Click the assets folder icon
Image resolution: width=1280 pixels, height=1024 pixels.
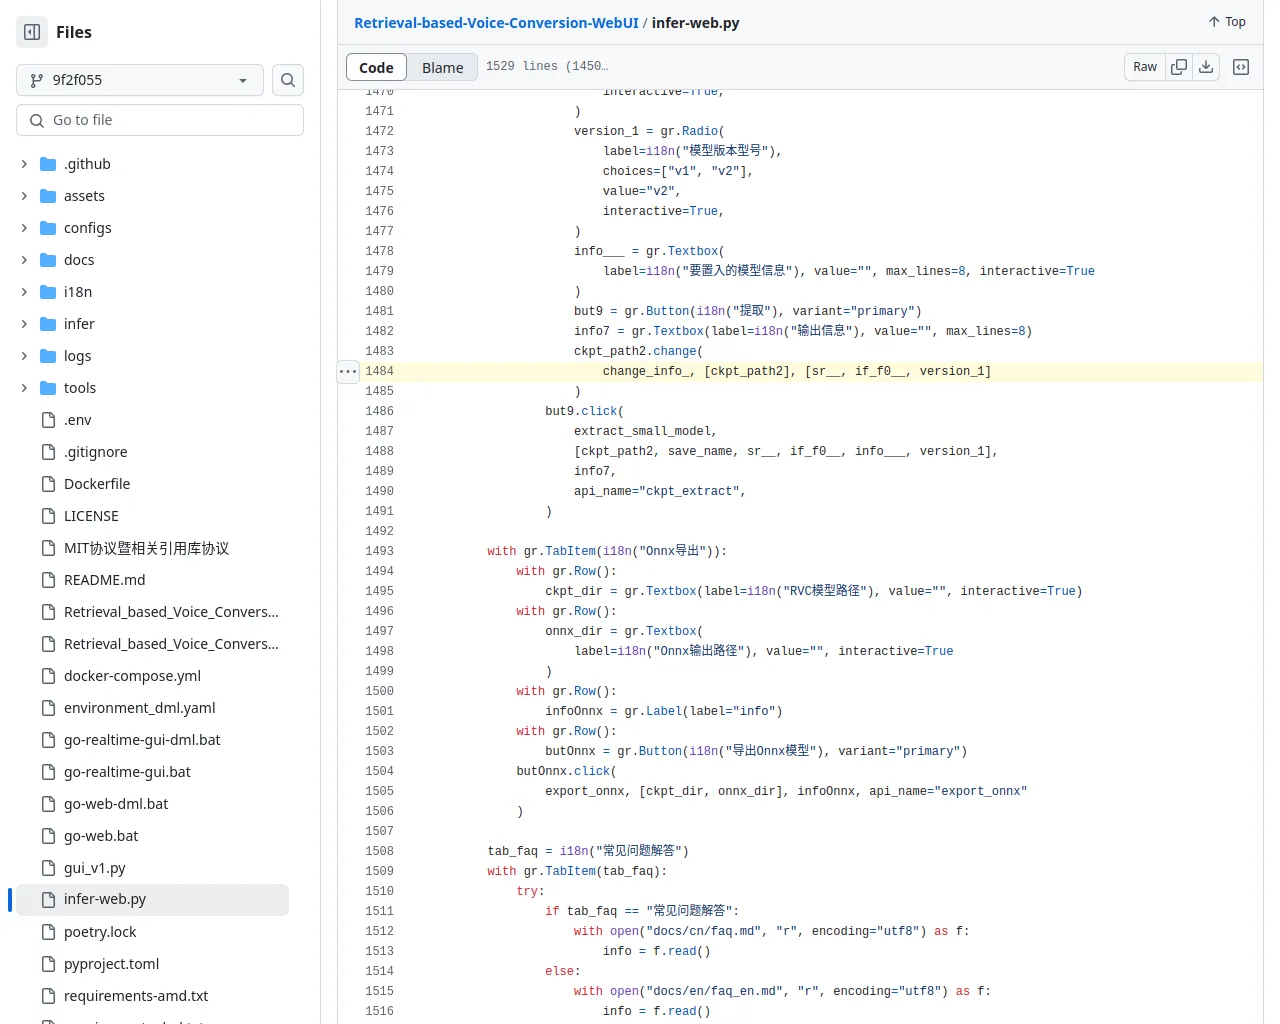pyautogui.click(x=48, y=196)
